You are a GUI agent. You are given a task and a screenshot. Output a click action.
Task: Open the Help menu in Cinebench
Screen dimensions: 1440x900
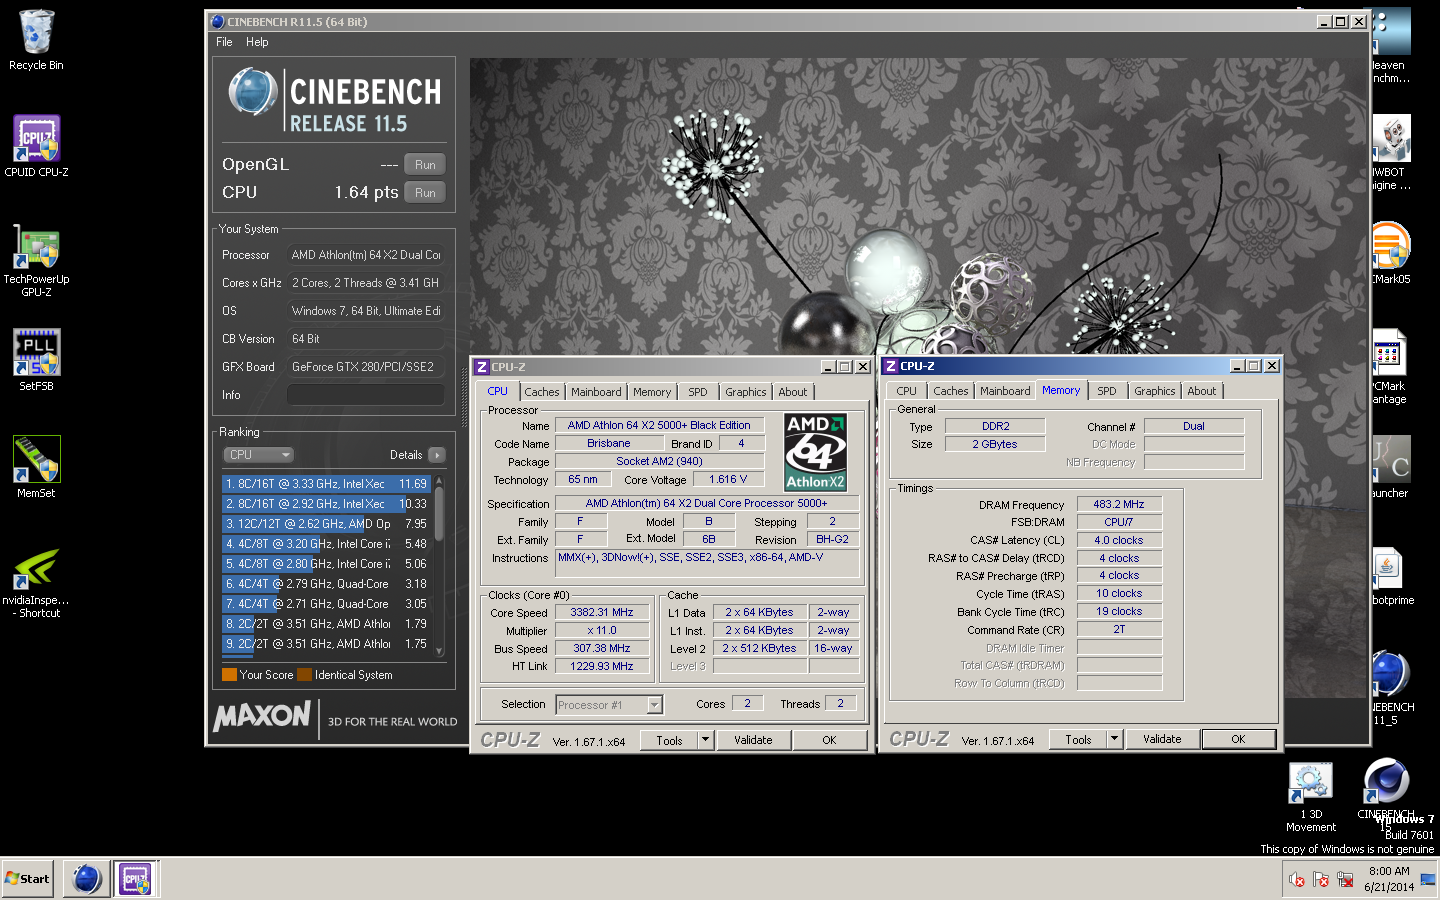(257, 42)
